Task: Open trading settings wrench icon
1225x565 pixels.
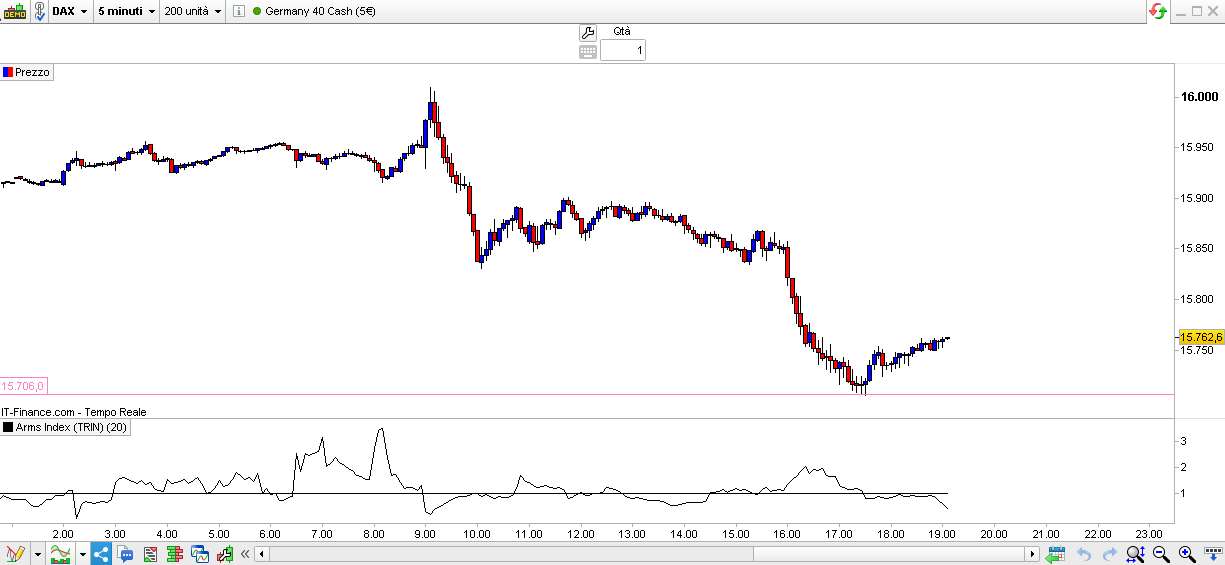Action: pyautogui.click(x=588, y=32)
